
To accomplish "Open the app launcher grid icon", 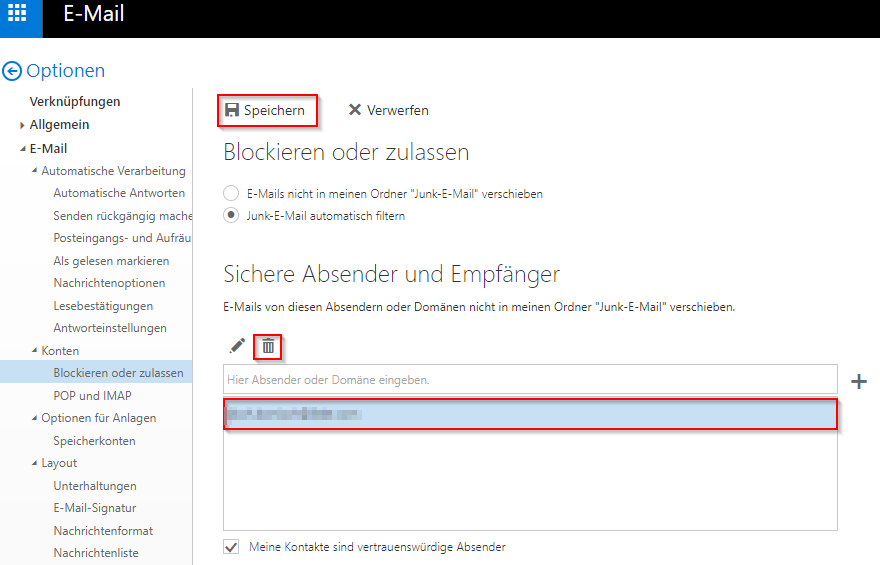I will 20,17.
